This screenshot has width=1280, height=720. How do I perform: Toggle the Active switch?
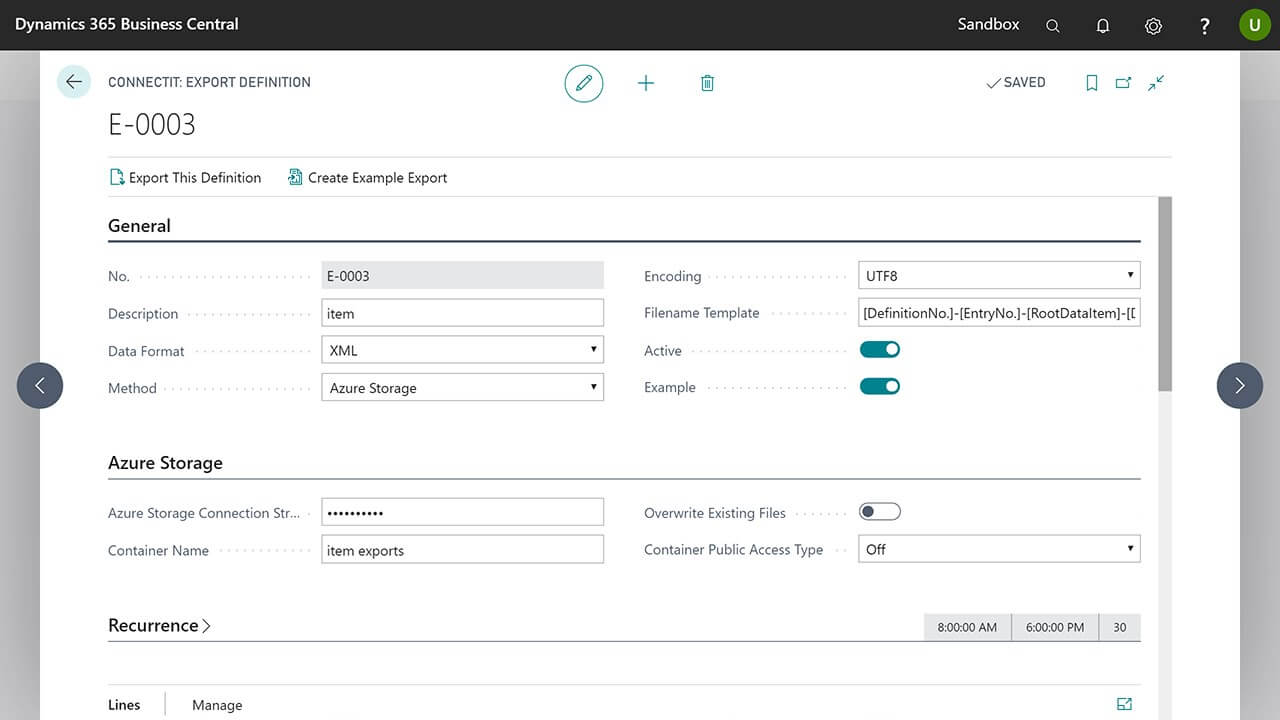coord(880,350)
